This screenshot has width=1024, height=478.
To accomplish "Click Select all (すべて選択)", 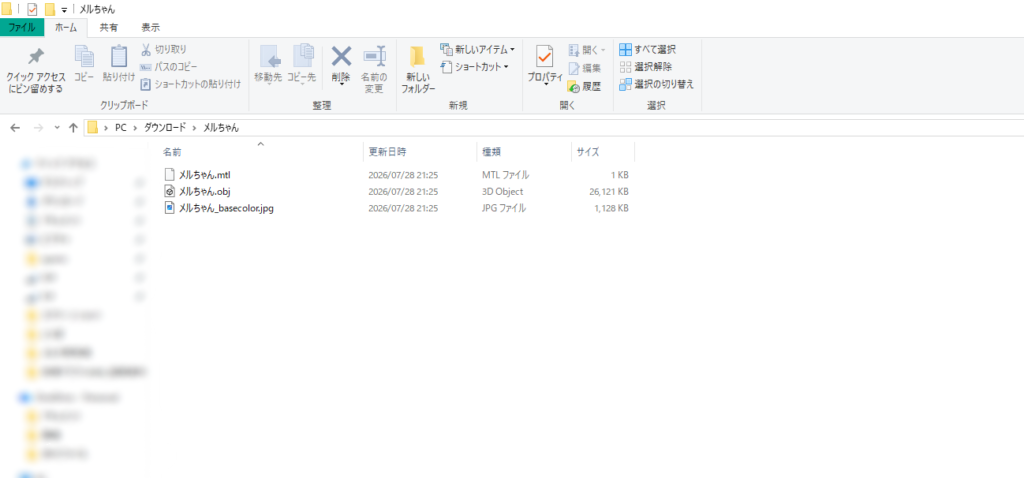I will click(647, 50).
